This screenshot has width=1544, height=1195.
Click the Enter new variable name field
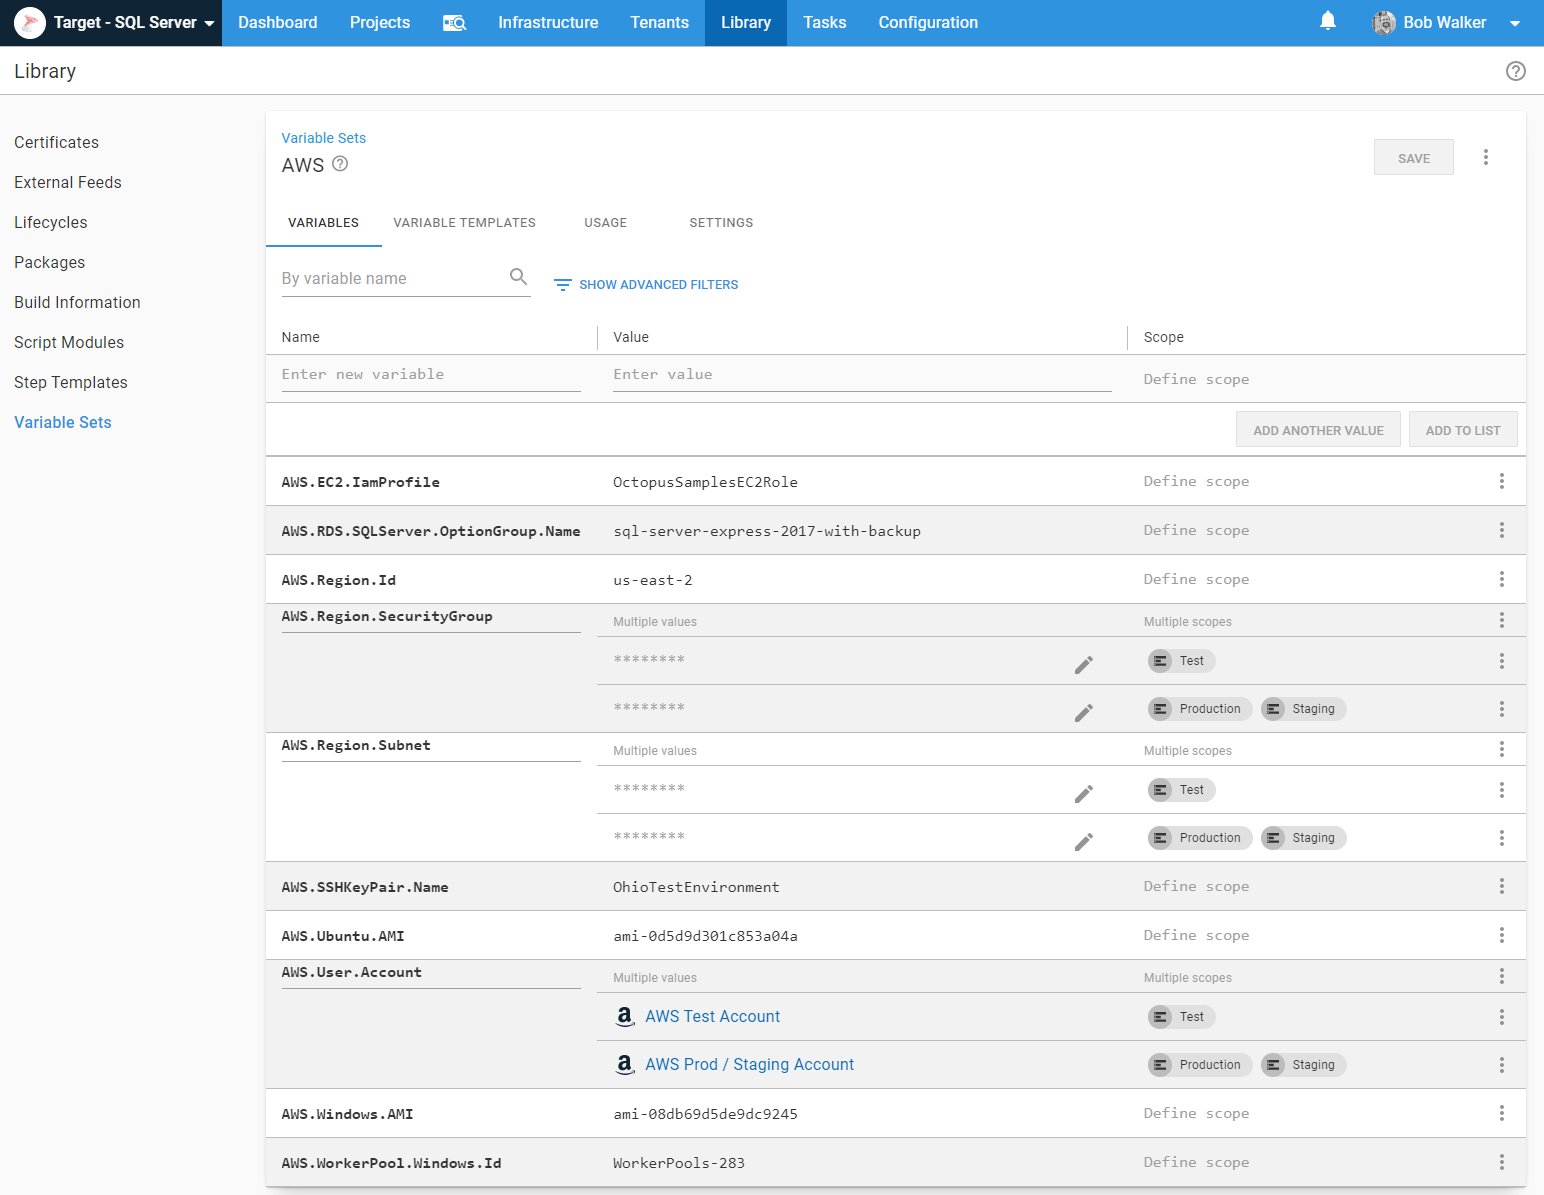coord(430,375)
